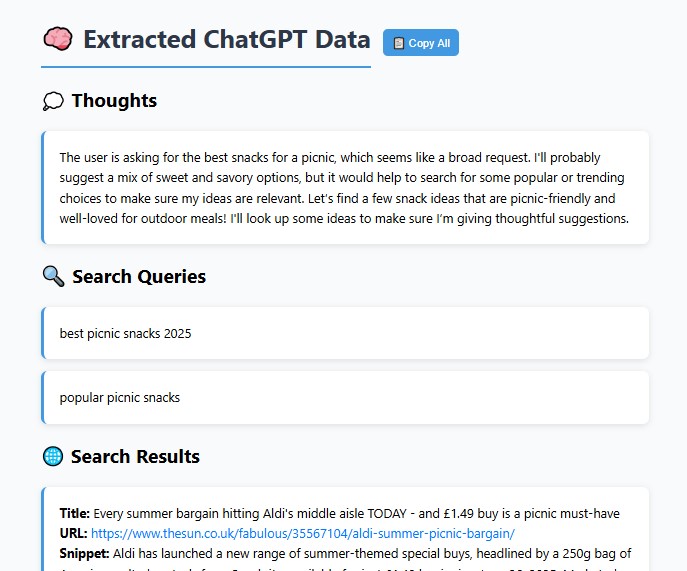Select the Thoughts section heading
The height and width of the screenshot is (571, 687).
tap(114, 101)
